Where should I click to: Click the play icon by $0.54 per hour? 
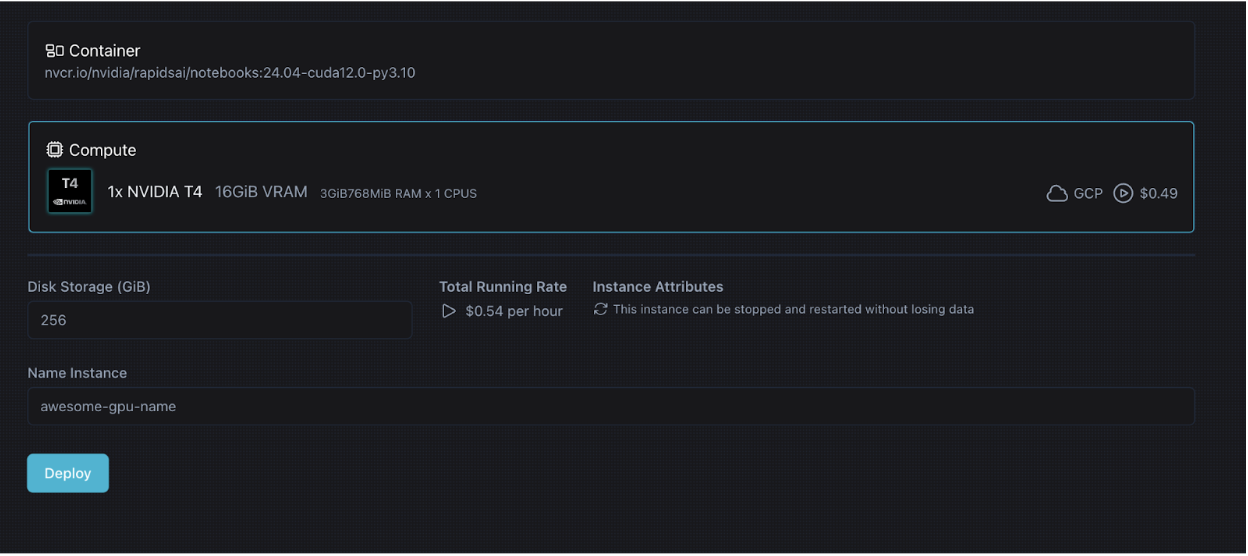pos(448,311)
